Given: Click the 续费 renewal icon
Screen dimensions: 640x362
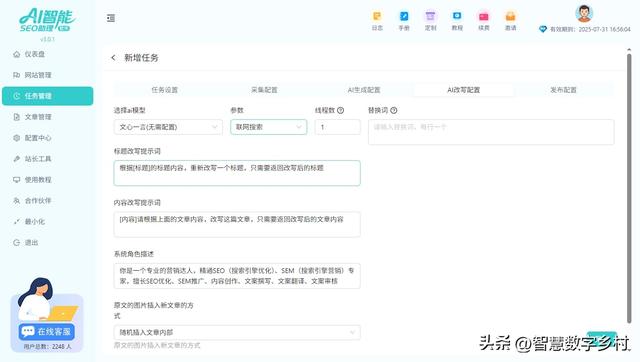Looking at the screenshot, I should coord(484,20).
